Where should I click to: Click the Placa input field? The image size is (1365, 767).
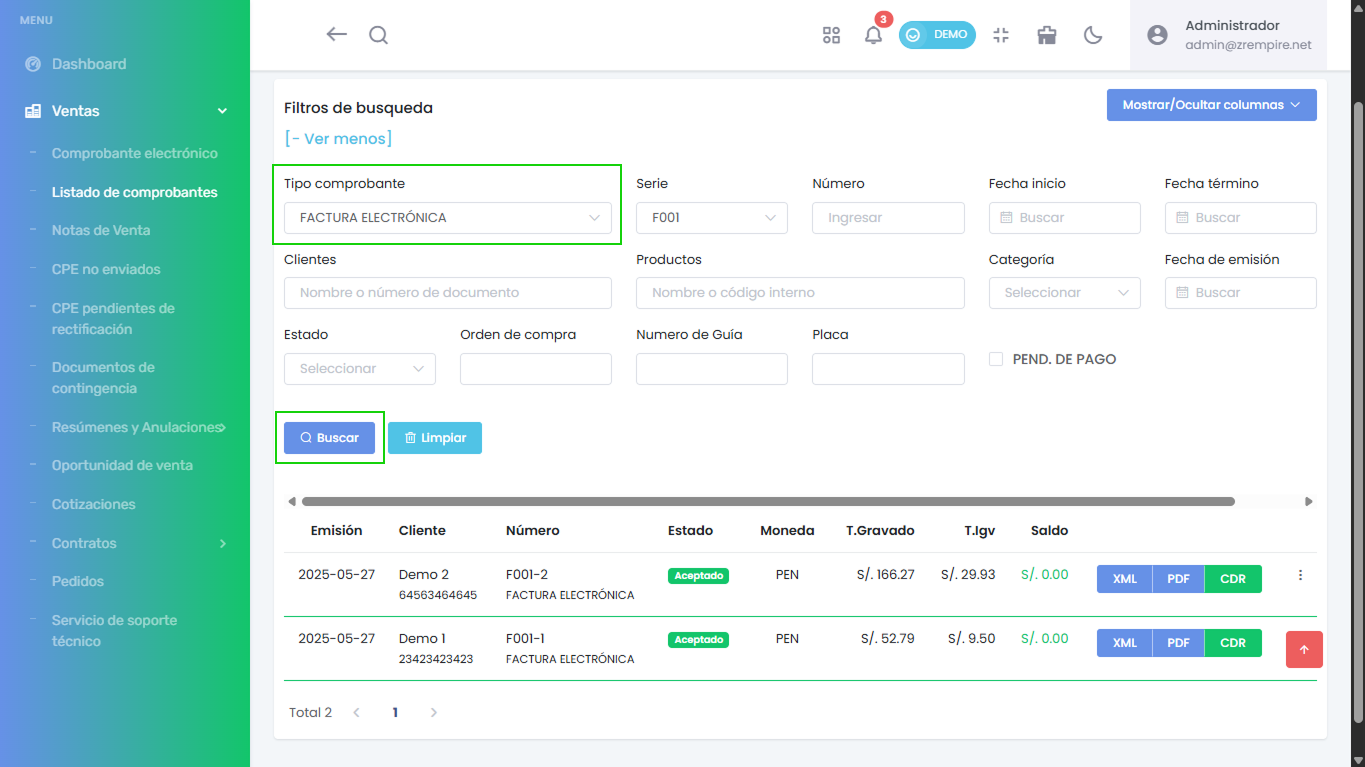(888, 369)
